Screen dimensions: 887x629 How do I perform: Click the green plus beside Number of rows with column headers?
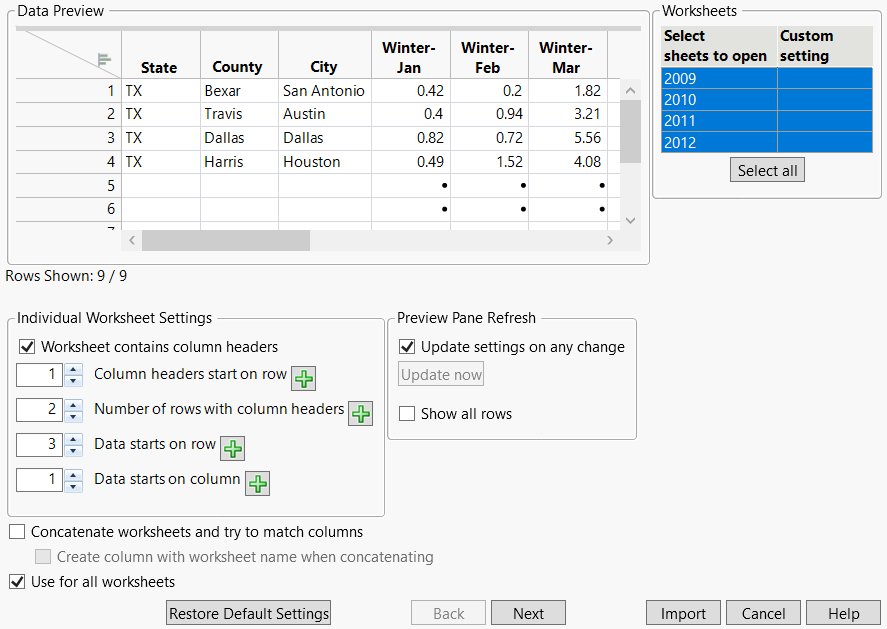[x=361, y=413]
